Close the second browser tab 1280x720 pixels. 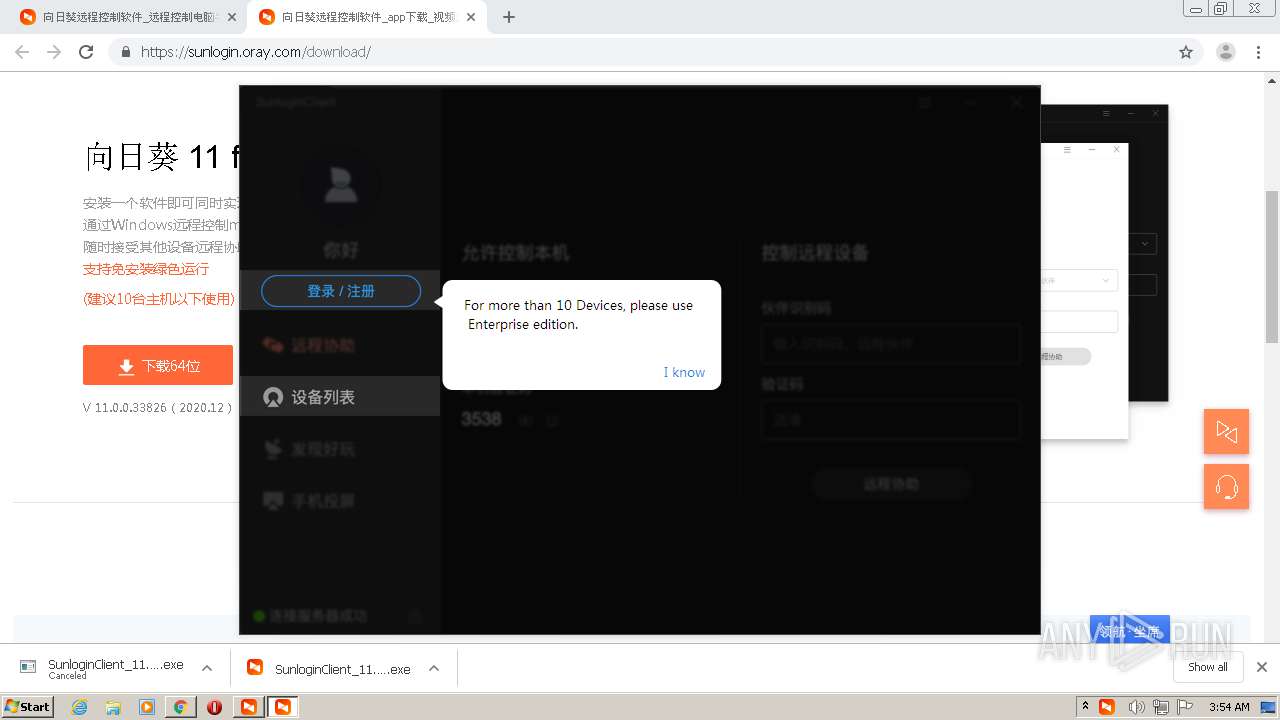[x=471, y=17]
